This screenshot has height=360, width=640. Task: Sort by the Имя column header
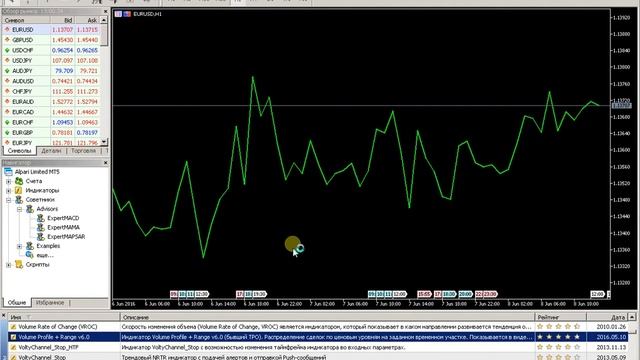[x=63, y=317]
